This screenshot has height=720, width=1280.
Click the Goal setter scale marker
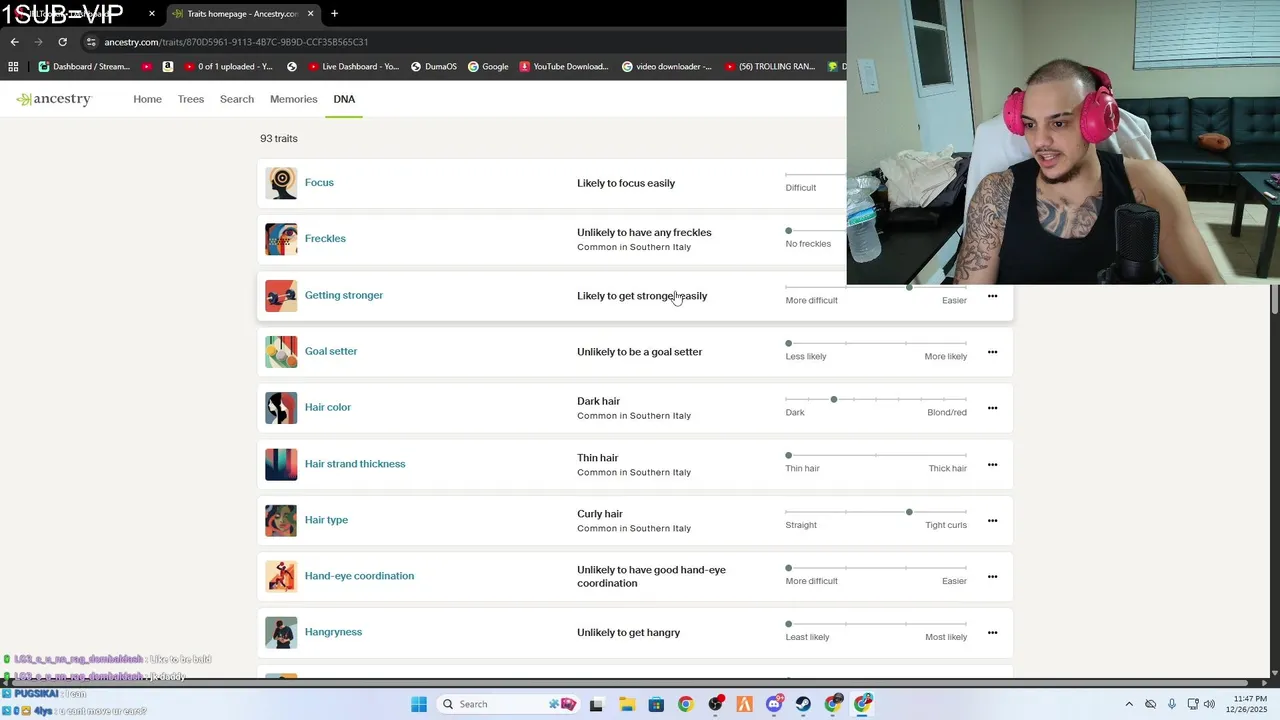[788, 343]
